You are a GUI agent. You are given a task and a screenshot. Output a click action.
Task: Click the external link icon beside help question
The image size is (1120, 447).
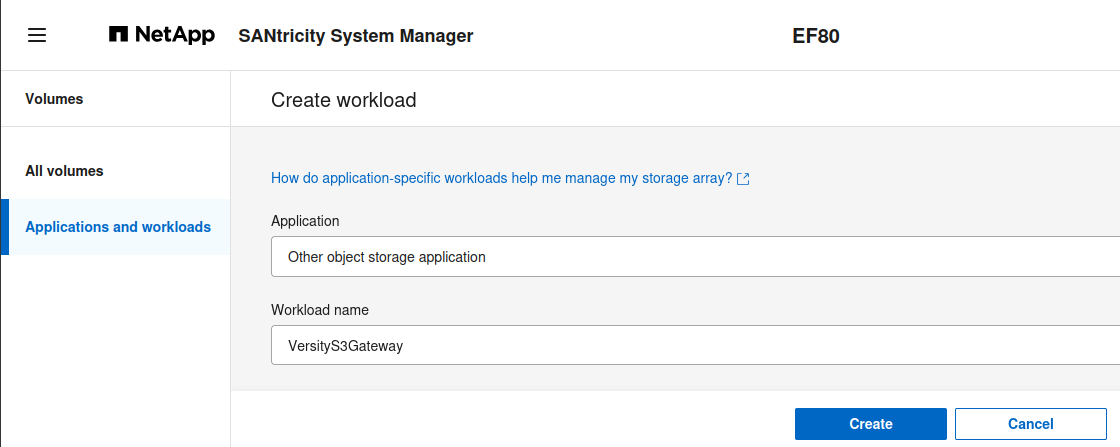[x=743, y=179]
